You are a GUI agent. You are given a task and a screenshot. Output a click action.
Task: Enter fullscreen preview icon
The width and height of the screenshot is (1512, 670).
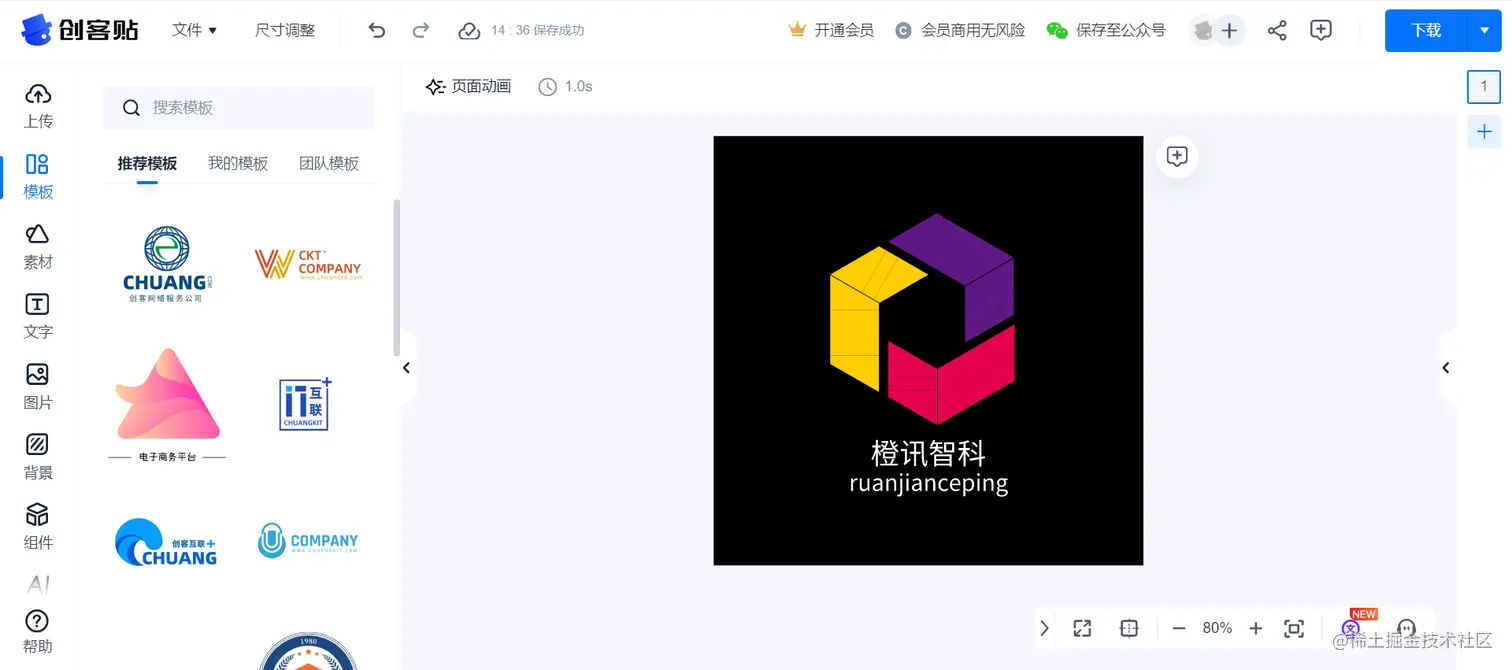pos(1082,628)
